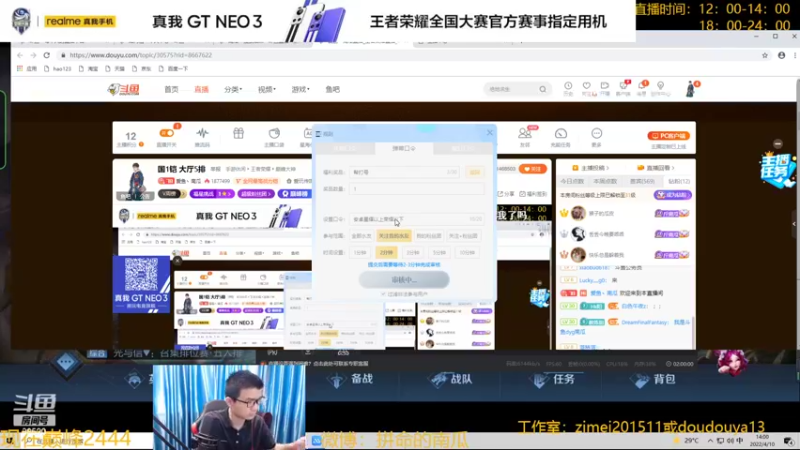Click the prize quantity input field

417,189
